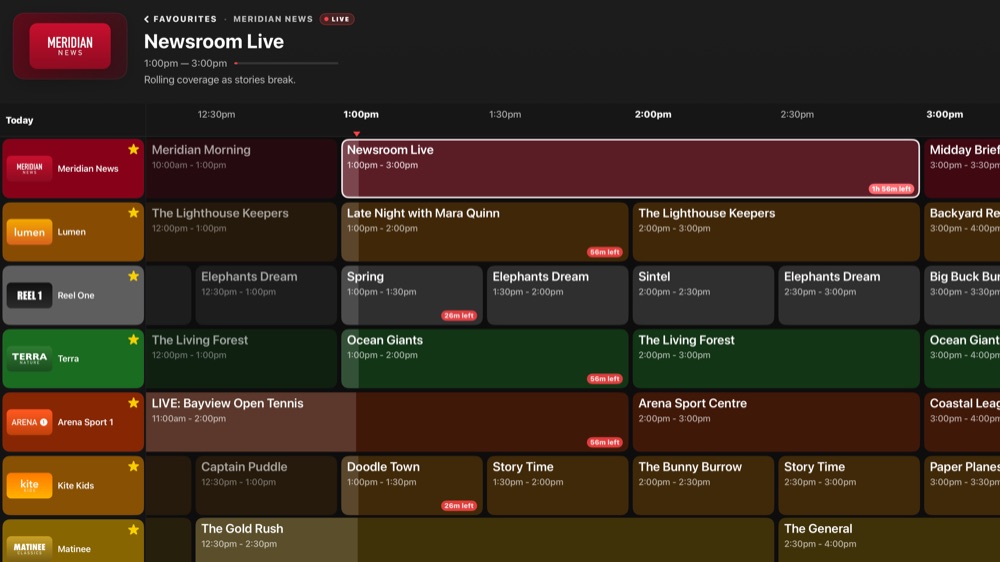The image size is (1000, 562).
Task: Click the 'MERIDIAN NEWS' breadcrumb text
Action: click(x=273, y=19)
